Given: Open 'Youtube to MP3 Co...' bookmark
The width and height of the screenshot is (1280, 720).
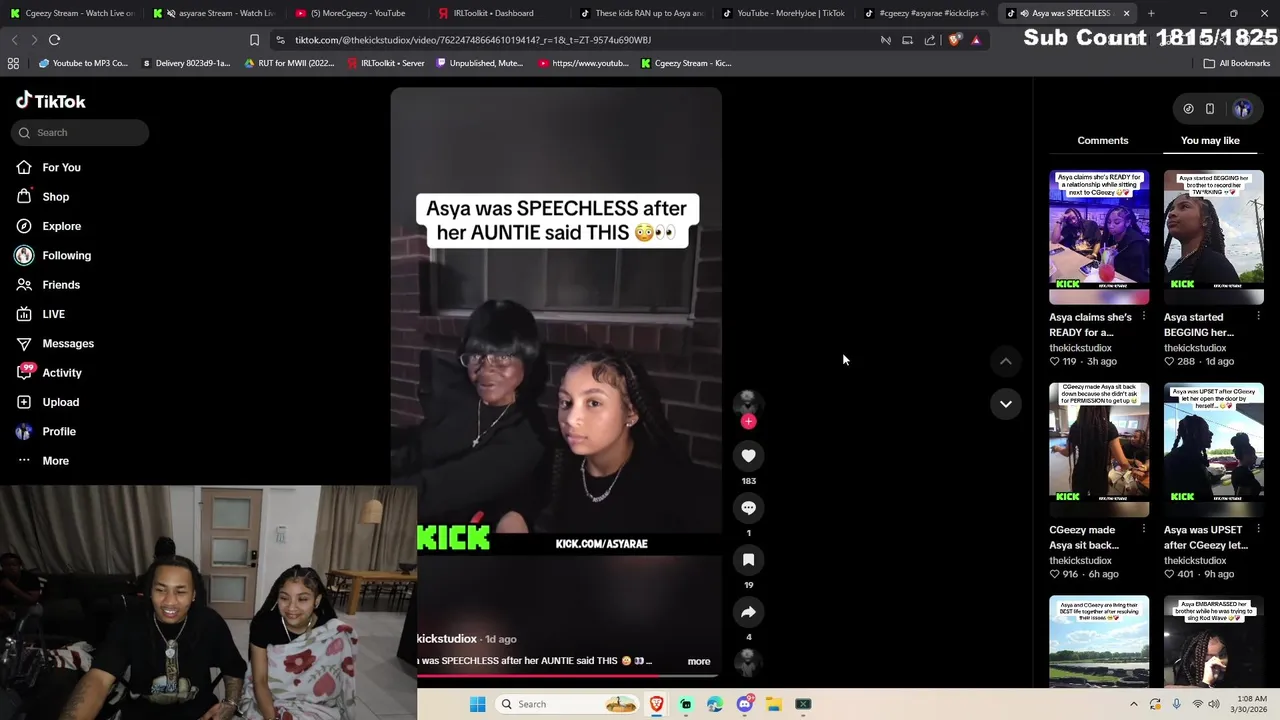Looking at the screenshot, I should click(83, 63).
